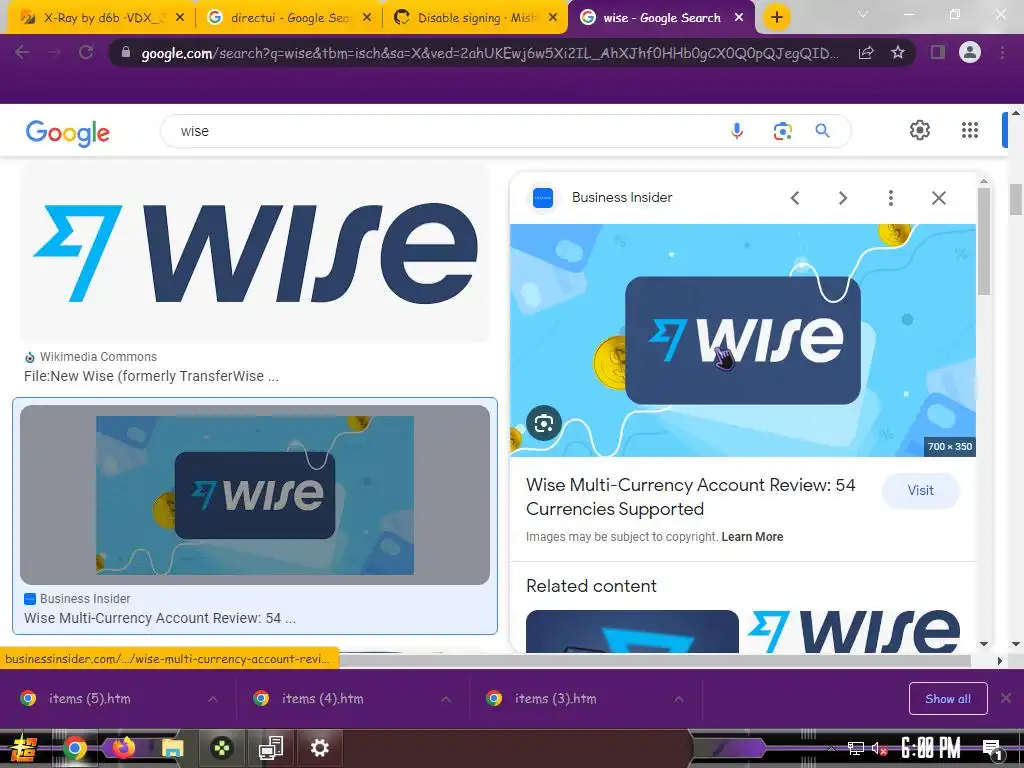
Task: Open the notification center icon
Action: point(992,749)
